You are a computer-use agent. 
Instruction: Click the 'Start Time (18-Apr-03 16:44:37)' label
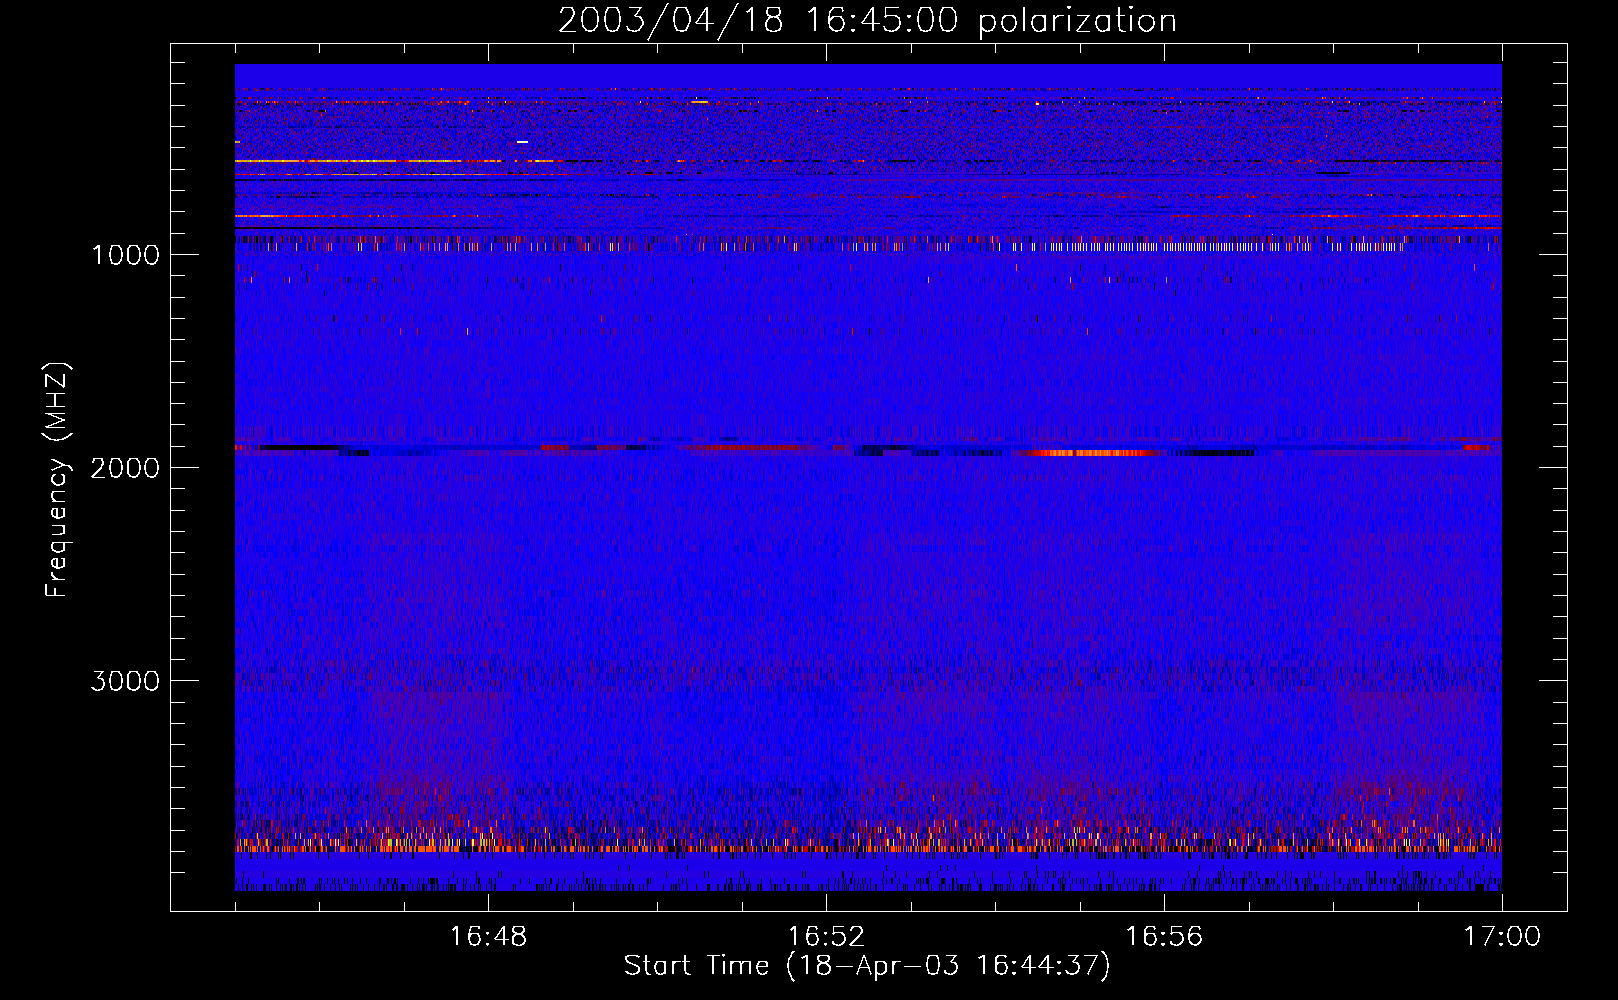867,966
